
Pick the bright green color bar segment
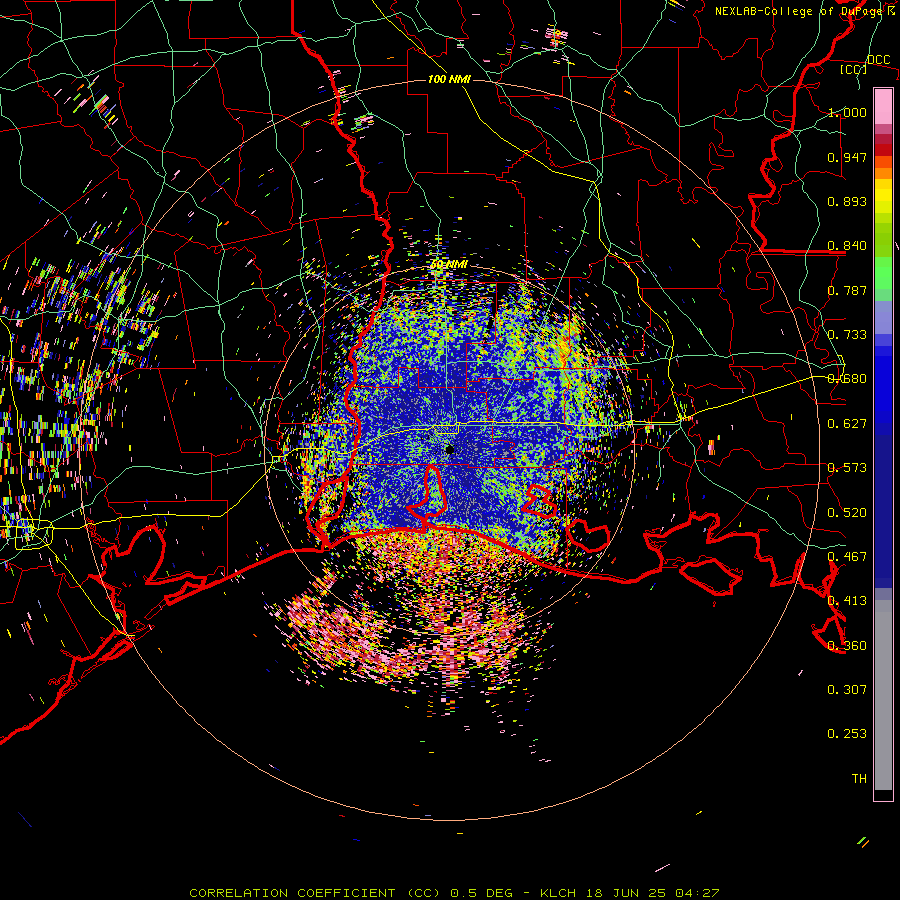(883, 273)
